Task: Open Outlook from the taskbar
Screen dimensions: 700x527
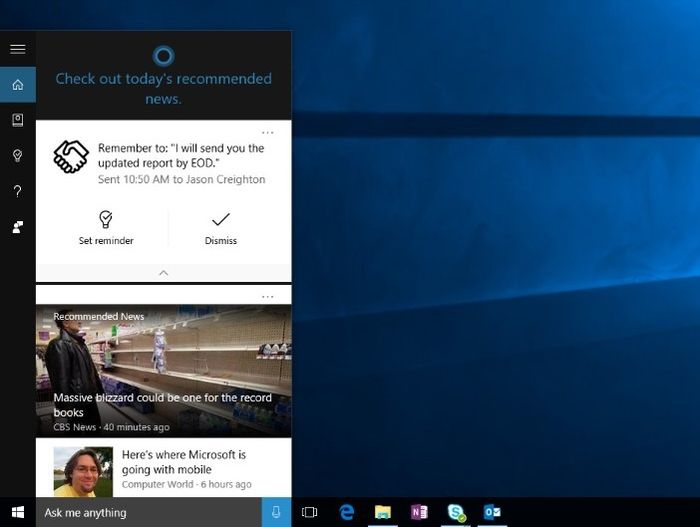Action: click(492, 512)
